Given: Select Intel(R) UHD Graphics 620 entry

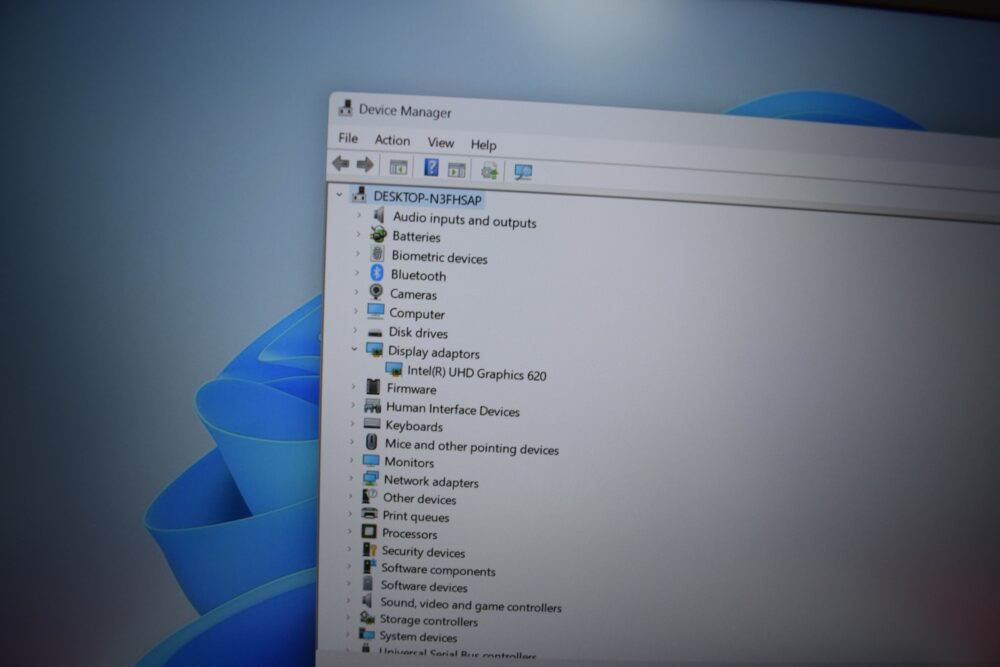Looking at the screenshot, I should click(476, 372).
